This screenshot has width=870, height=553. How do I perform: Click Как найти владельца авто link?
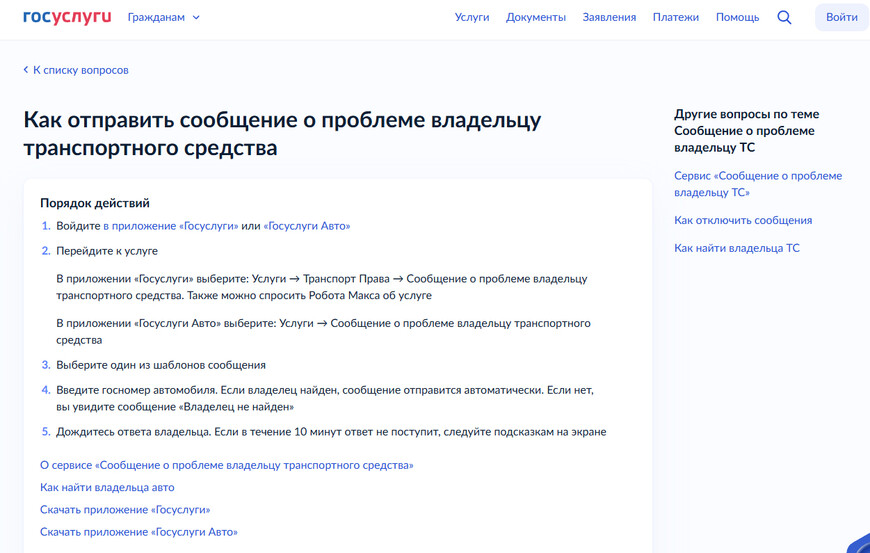tap(107, 488)
